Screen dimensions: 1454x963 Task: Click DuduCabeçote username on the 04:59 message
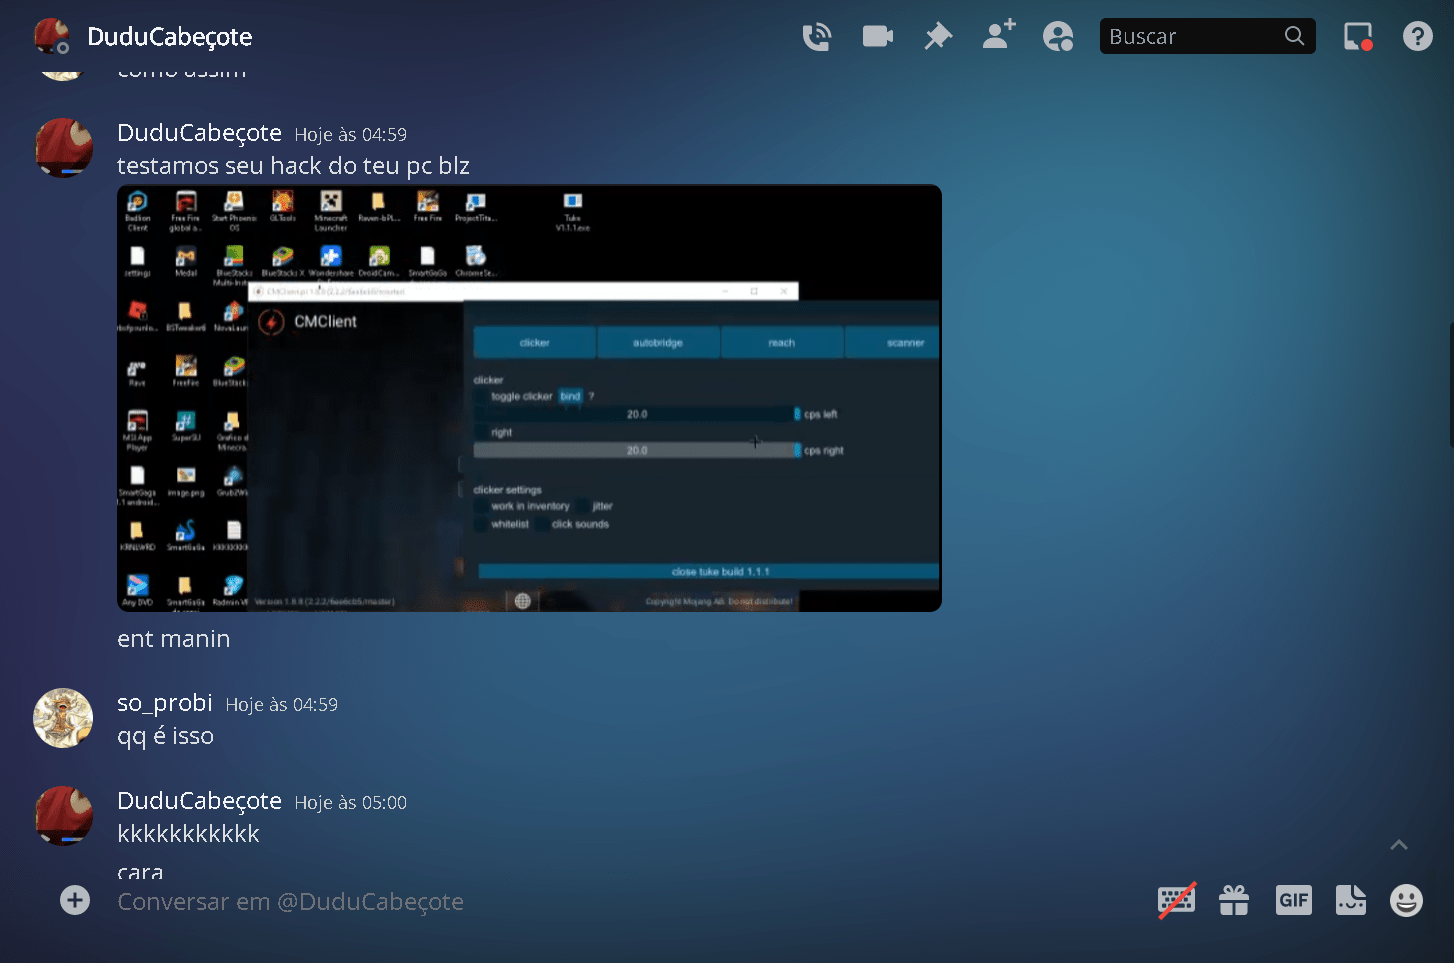[x=199, y=133]
